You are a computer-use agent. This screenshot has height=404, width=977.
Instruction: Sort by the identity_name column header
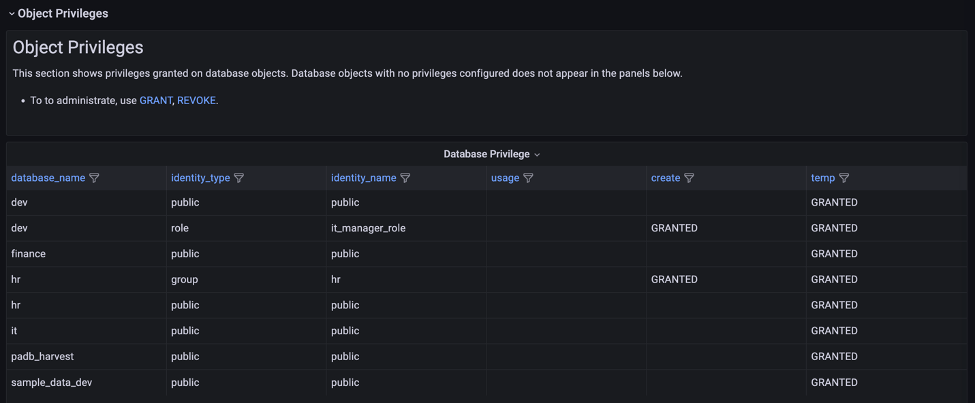(363, 178)
